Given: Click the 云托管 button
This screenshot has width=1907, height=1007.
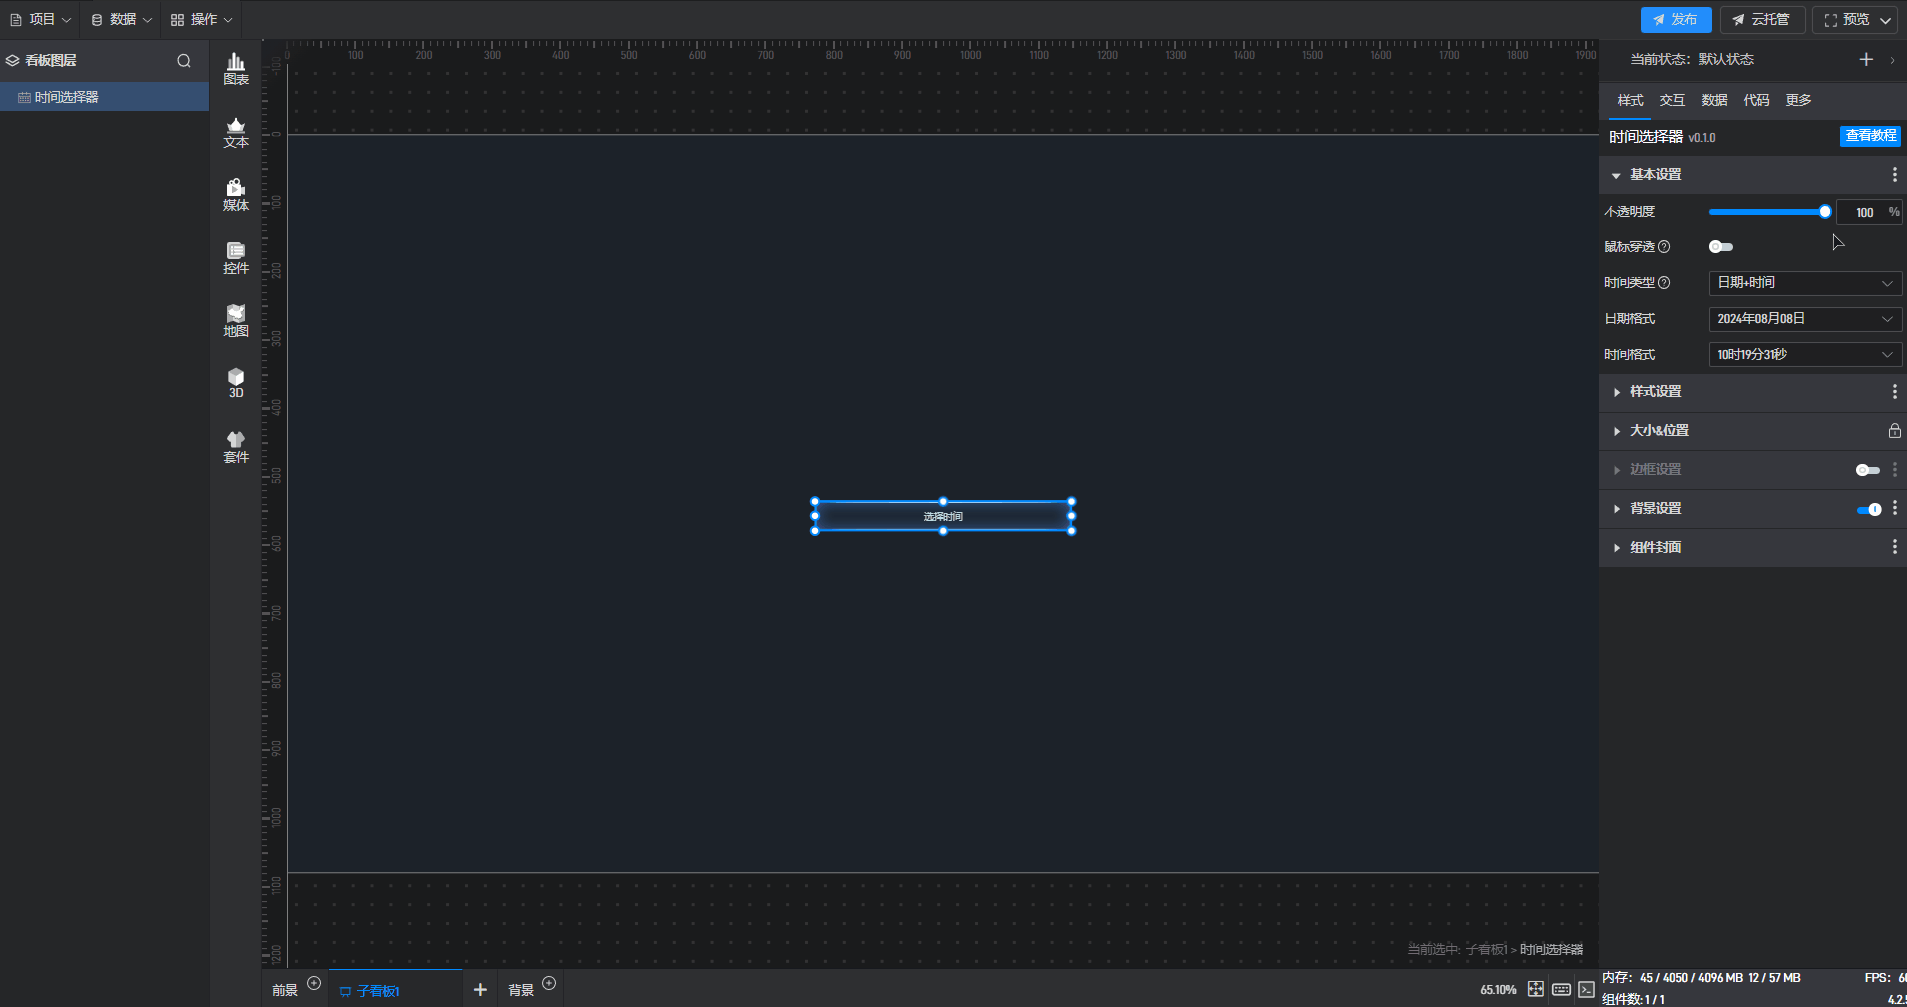Looking at the screenshot, I should click(x=1762, y=20).
